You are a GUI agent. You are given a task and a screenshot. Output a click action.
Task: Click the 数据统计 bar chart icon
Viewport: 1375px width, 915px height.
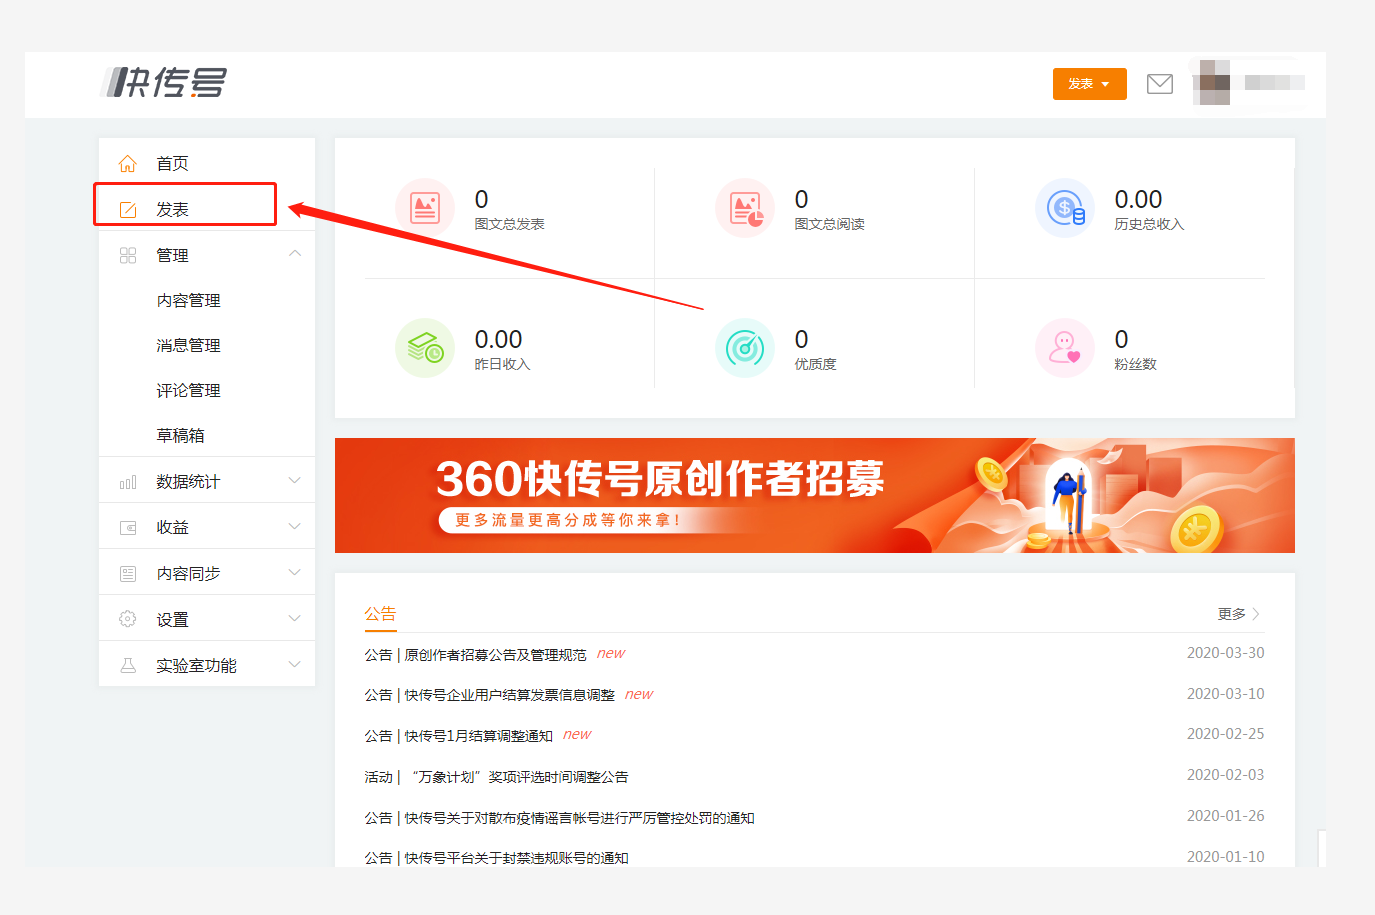tap(128, 482)
